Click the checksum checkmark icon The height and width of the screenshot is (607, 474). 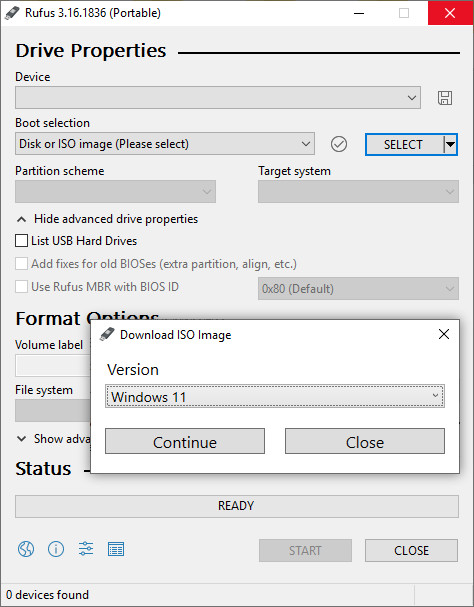pos(339,144)
